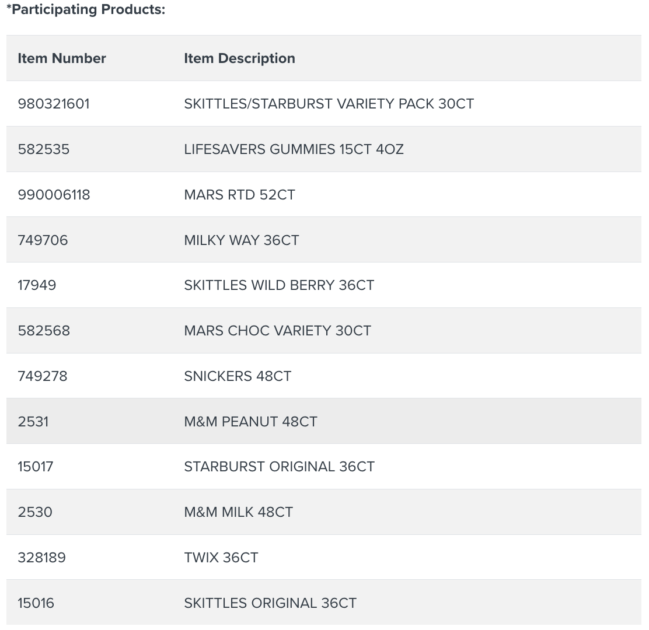Select item number 749706
Viewport: 649px width, 630px height.
[x=44, y=240]
